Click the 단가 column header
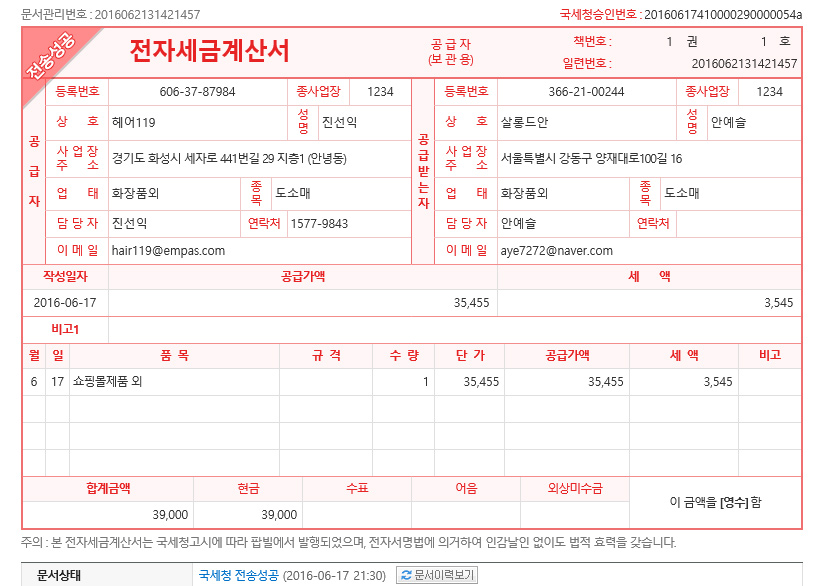The width and height of the screenshot is (826, 586). click(470, 356)
